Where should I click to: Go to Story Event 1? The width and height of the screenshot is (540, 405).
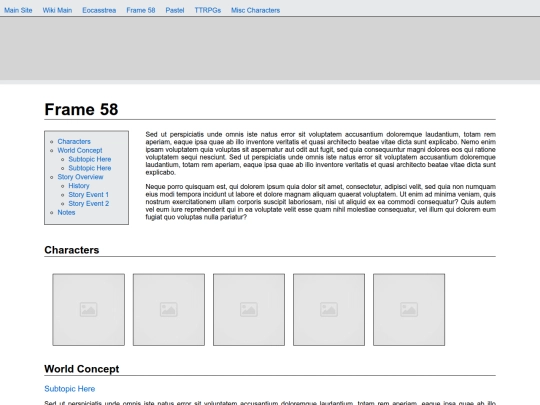pyautogui.click(x=89, y=195)
